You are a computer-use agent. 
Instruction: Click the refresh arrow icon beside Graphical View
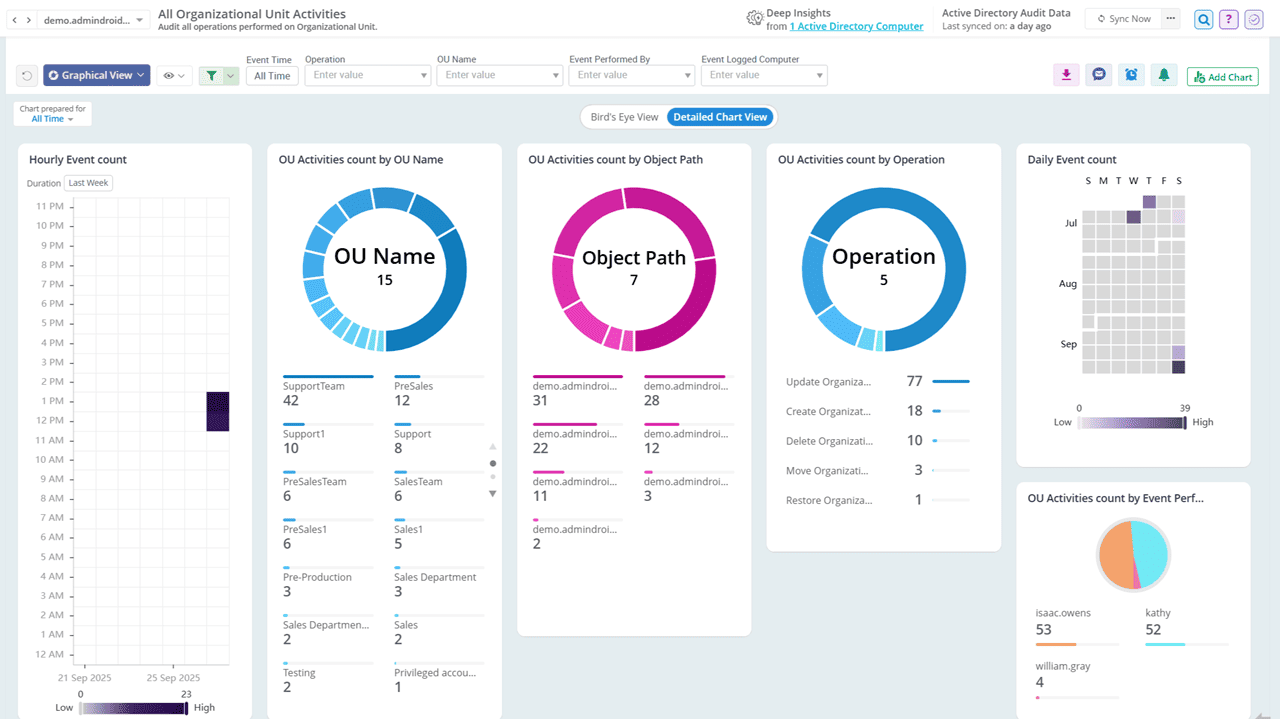click(x=28, y=76)
